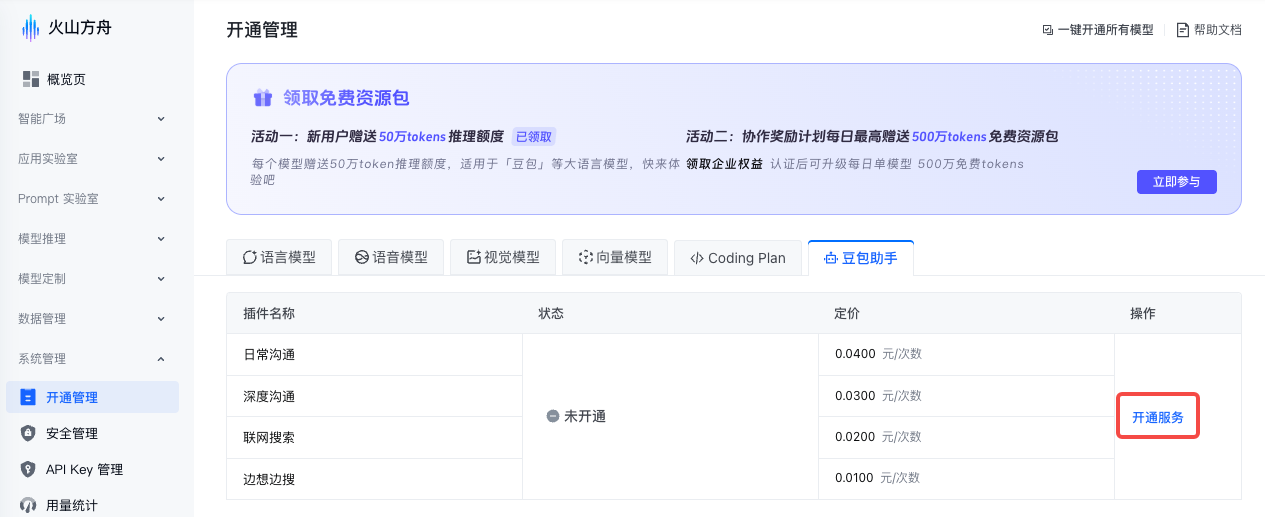1265x517 pixels.
Task: Expand the 模型推理 menu group
Action: point(92,239)
